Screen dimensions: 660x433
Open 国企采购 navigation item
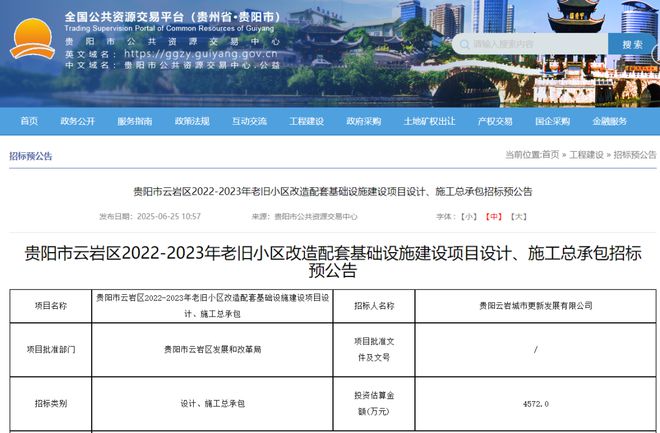click(552, 121)
